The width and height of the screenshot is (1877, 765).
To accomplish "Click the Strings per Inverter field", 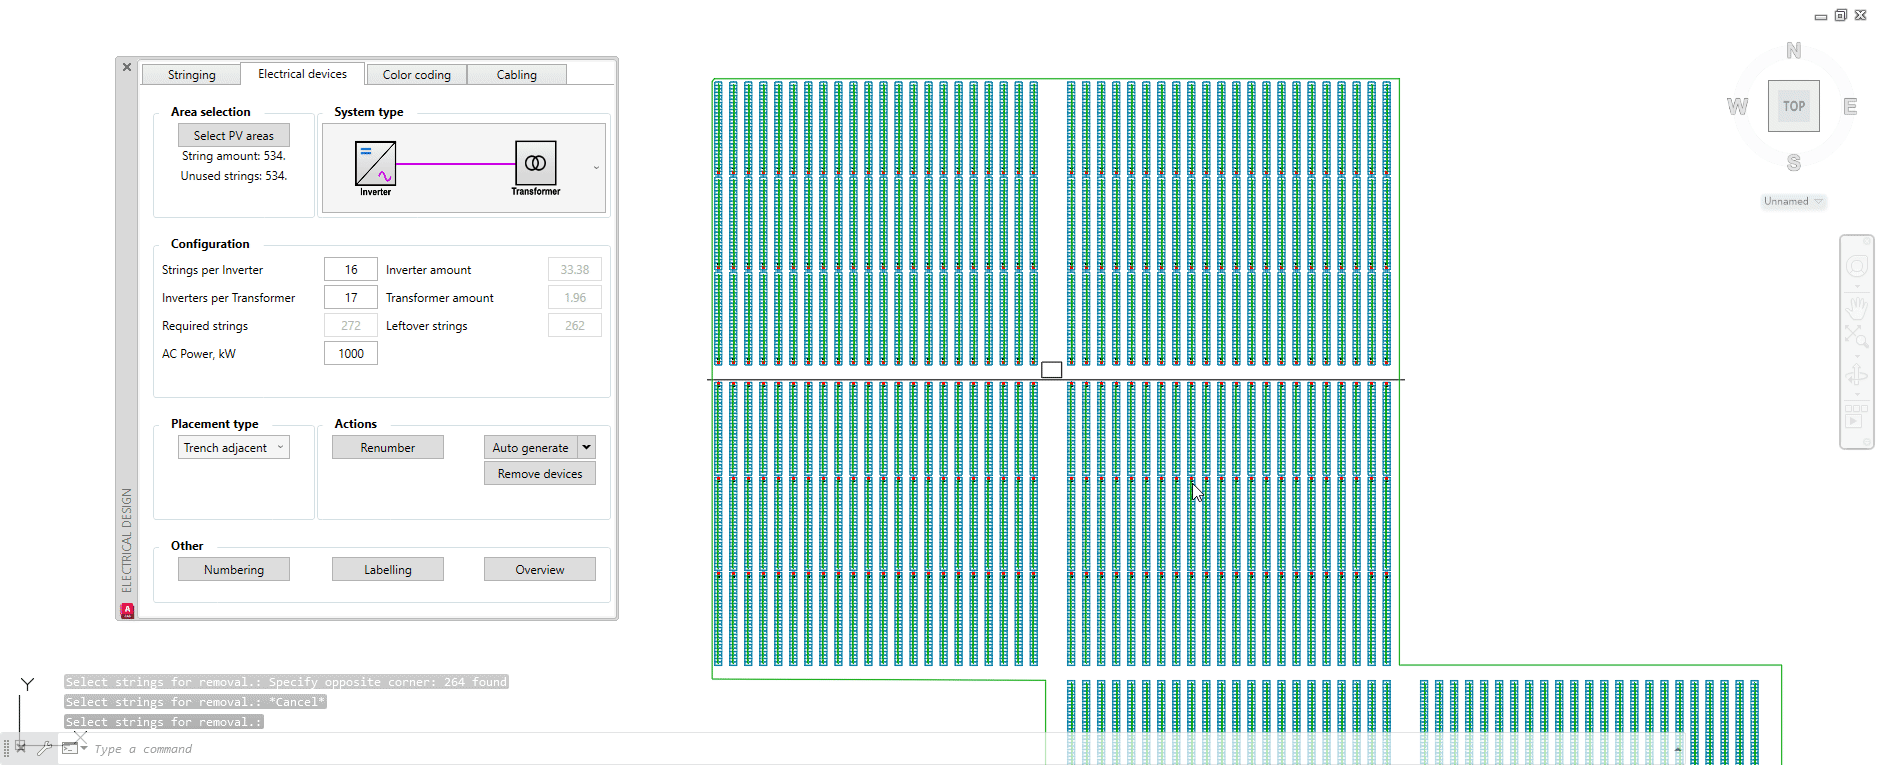I will 350,270.
